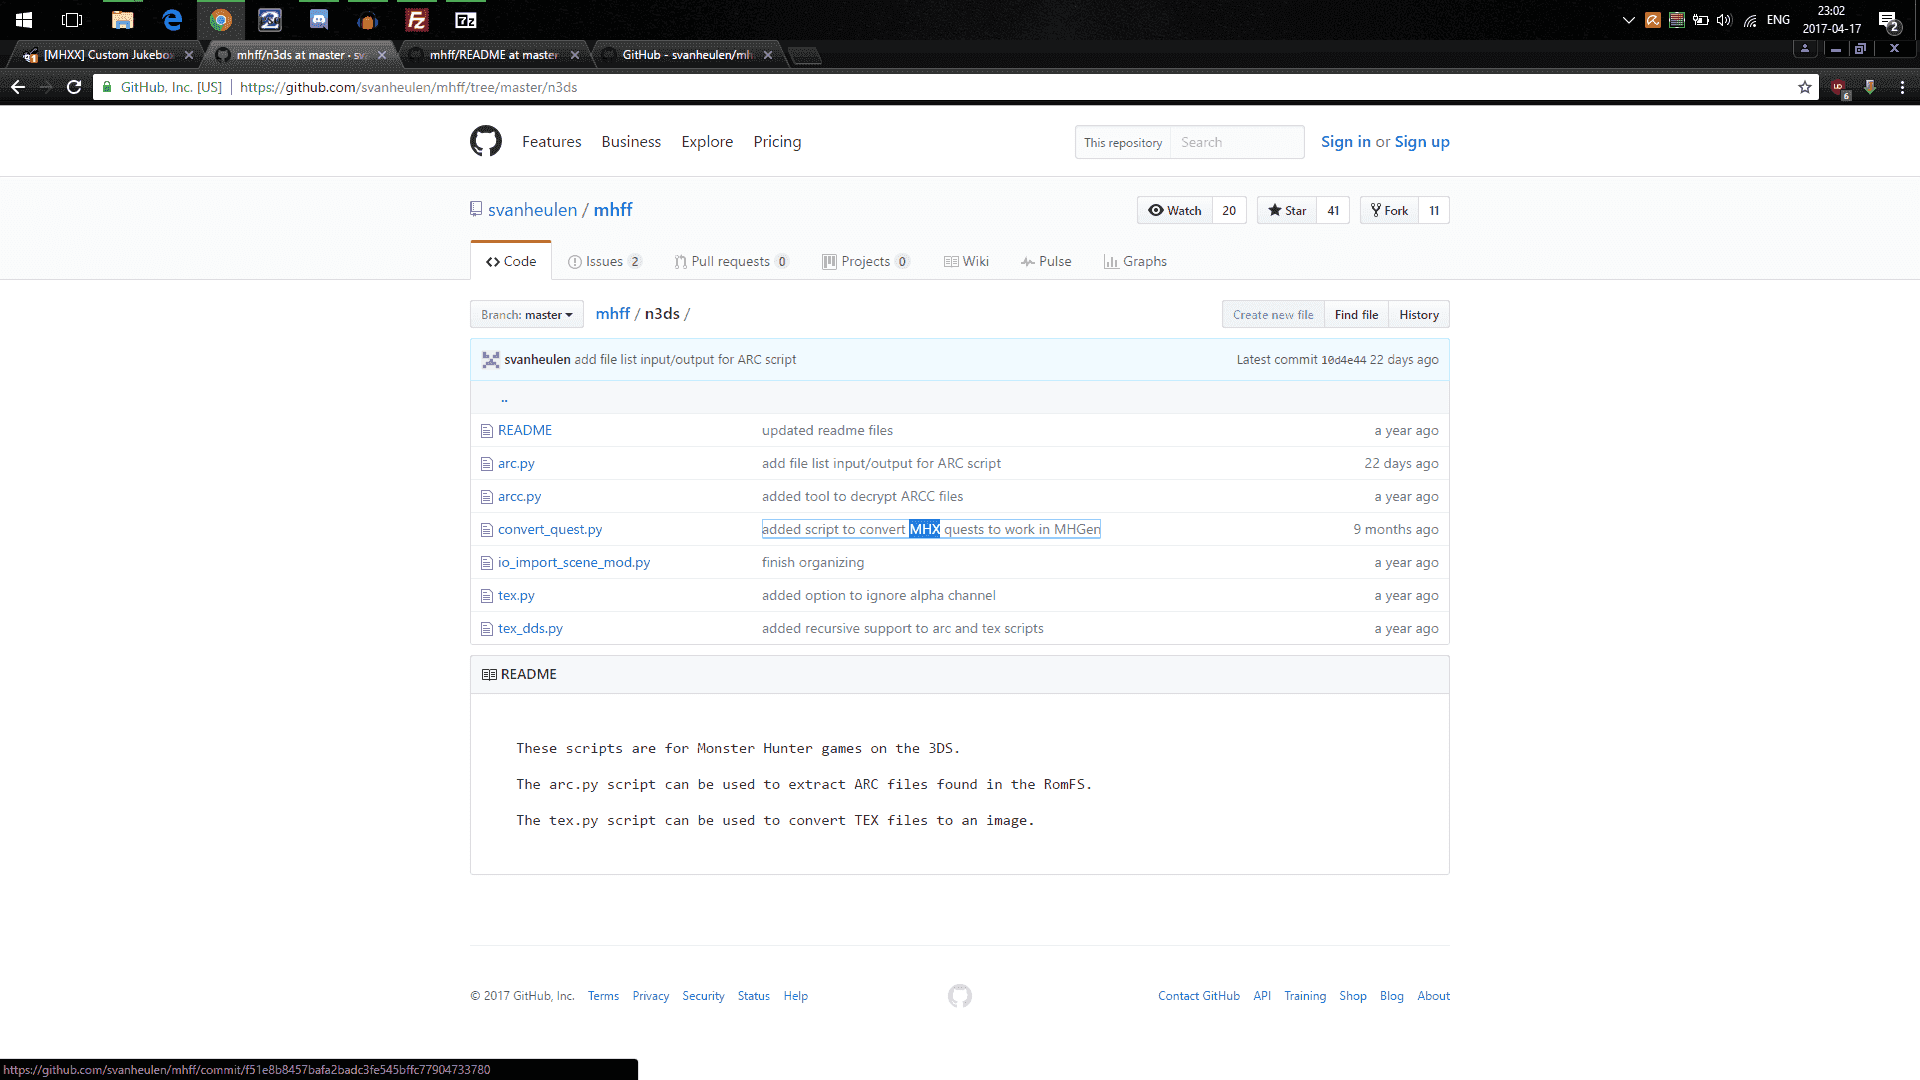Open Features in GitHub header
The image size is (1920, 1080).
click(551, 142)
